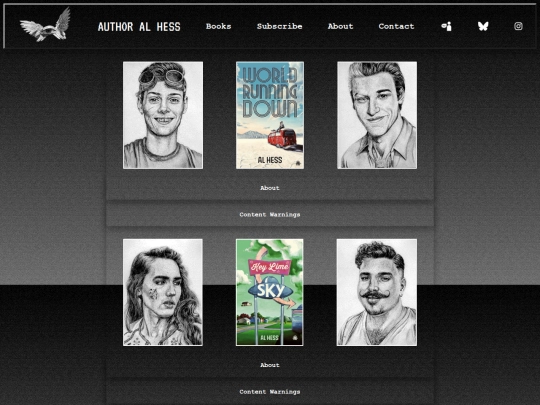Click the winged bird site logo
Image resolution: width=540 pixels, height=405 pixels.
(x=45, y=25)
